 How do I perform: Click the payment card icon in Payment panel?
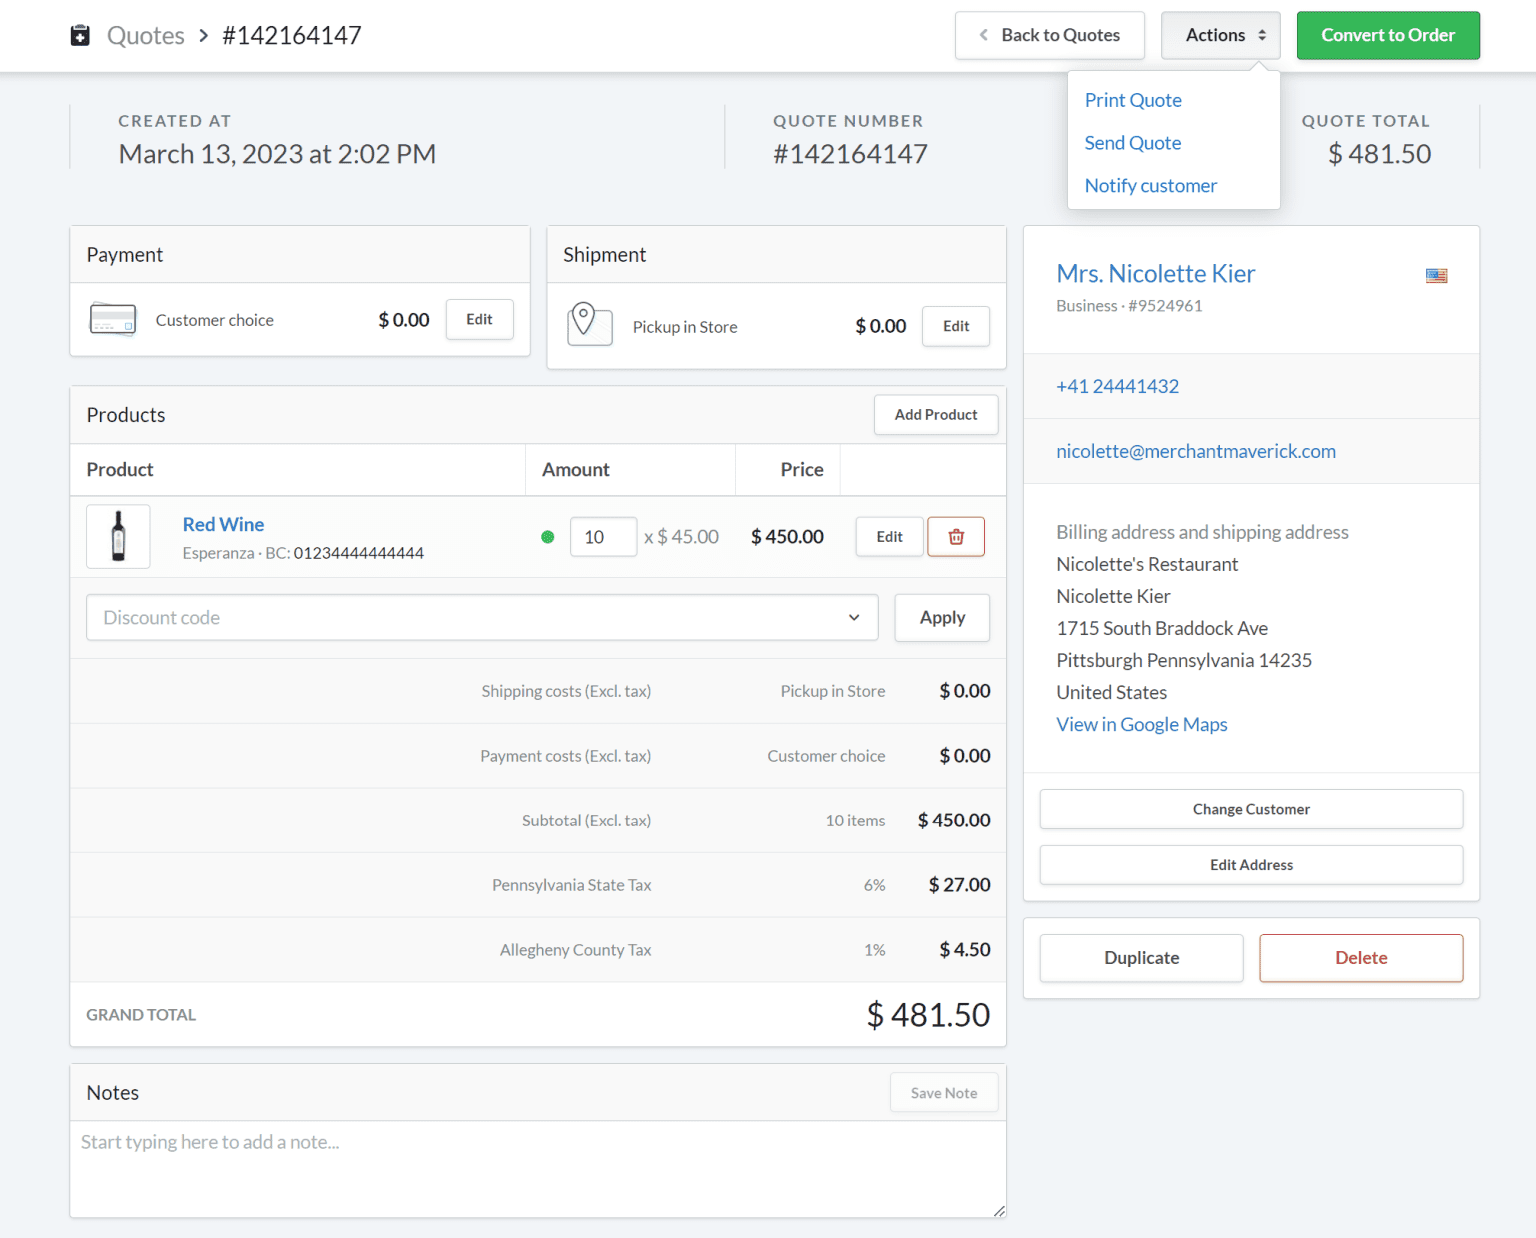(x=112, y=319)
